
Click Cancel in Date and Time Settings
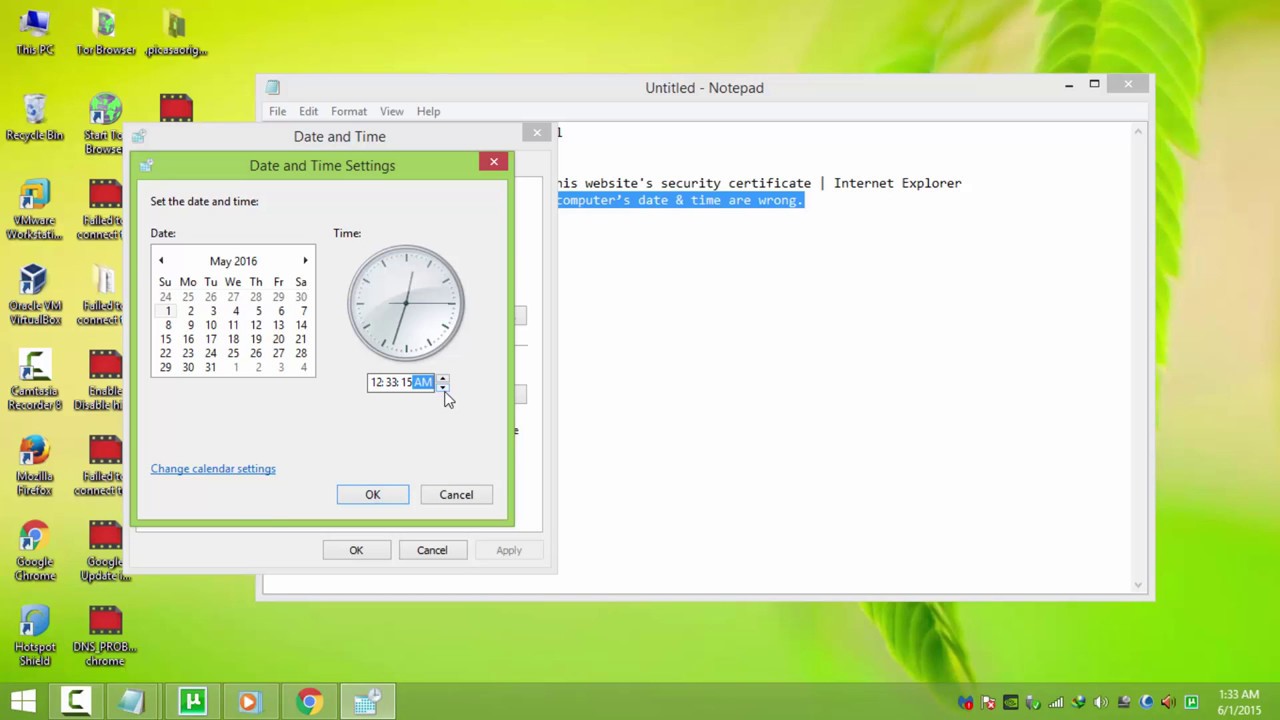tap(456, 495)
